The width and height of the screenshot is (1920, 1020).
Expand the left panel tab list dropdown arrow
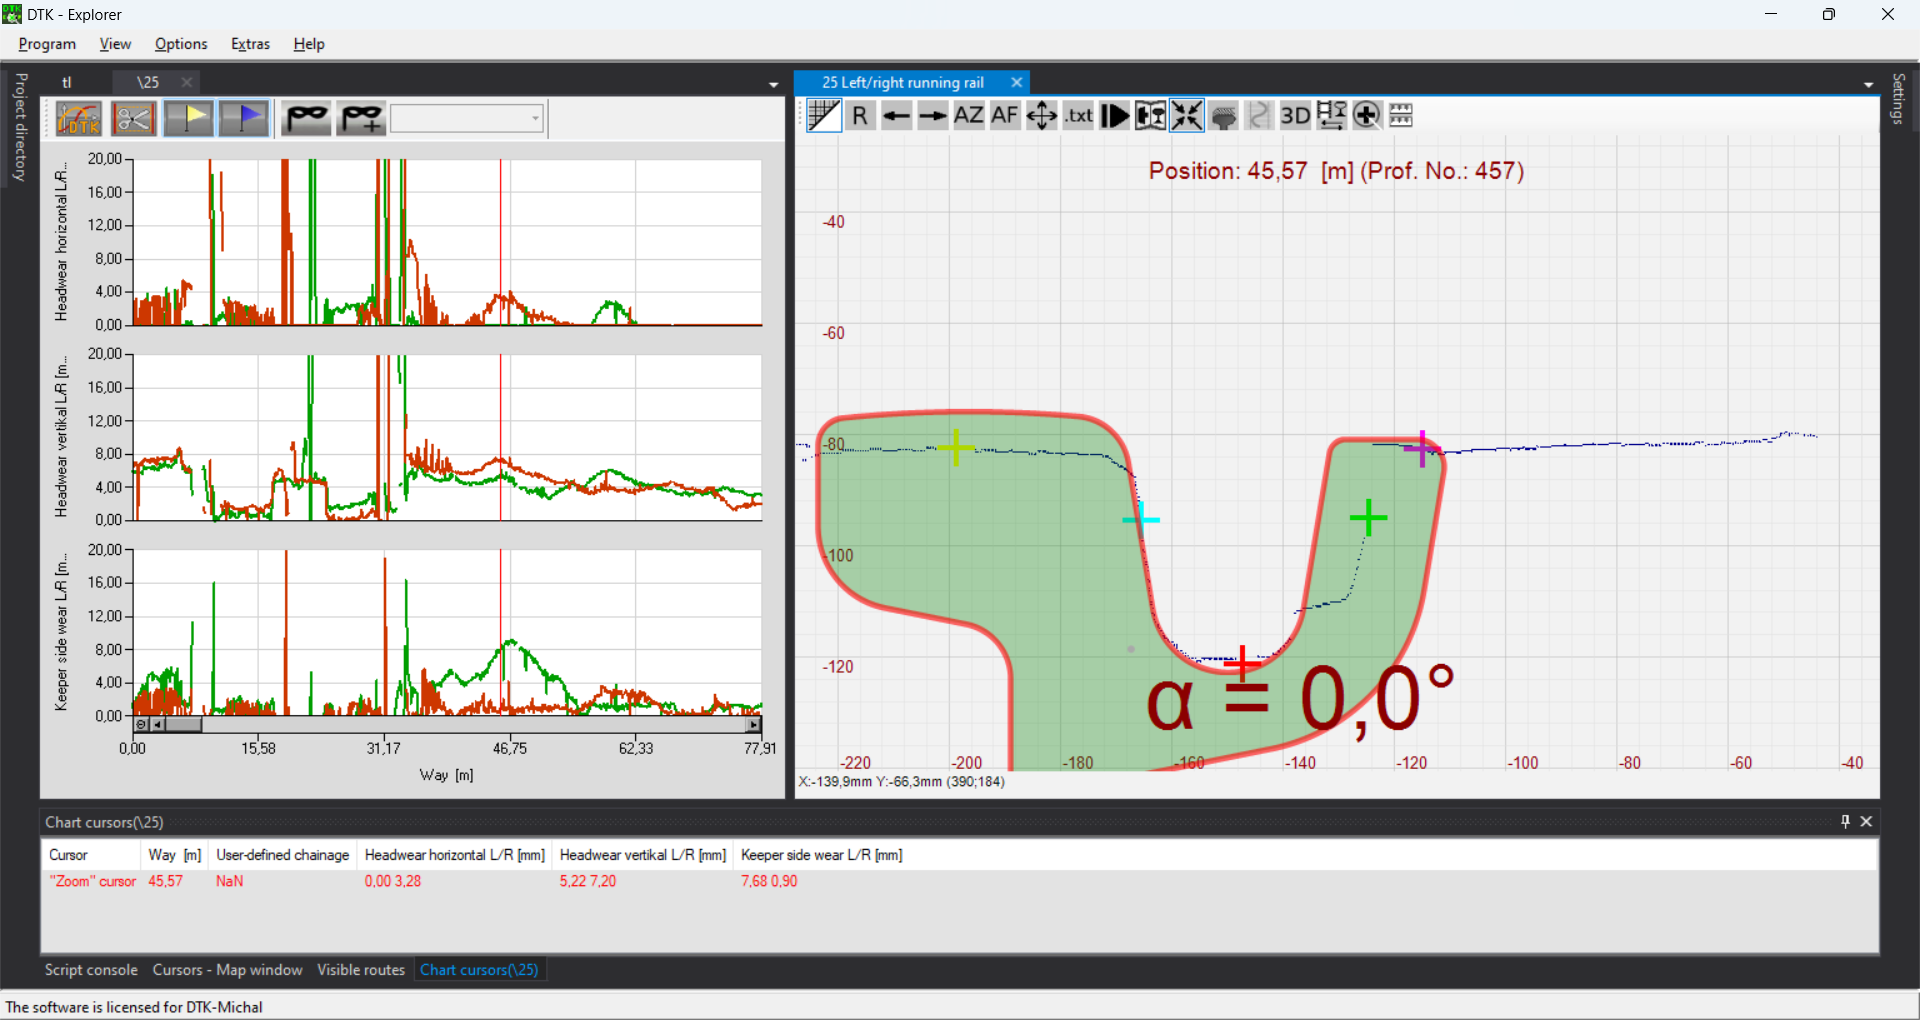pos(773,85)
